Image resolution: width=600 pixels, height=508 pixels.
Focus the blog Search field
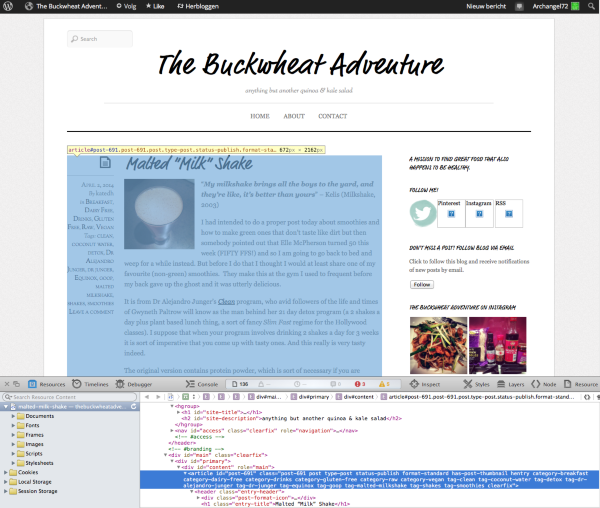point(100,39)
